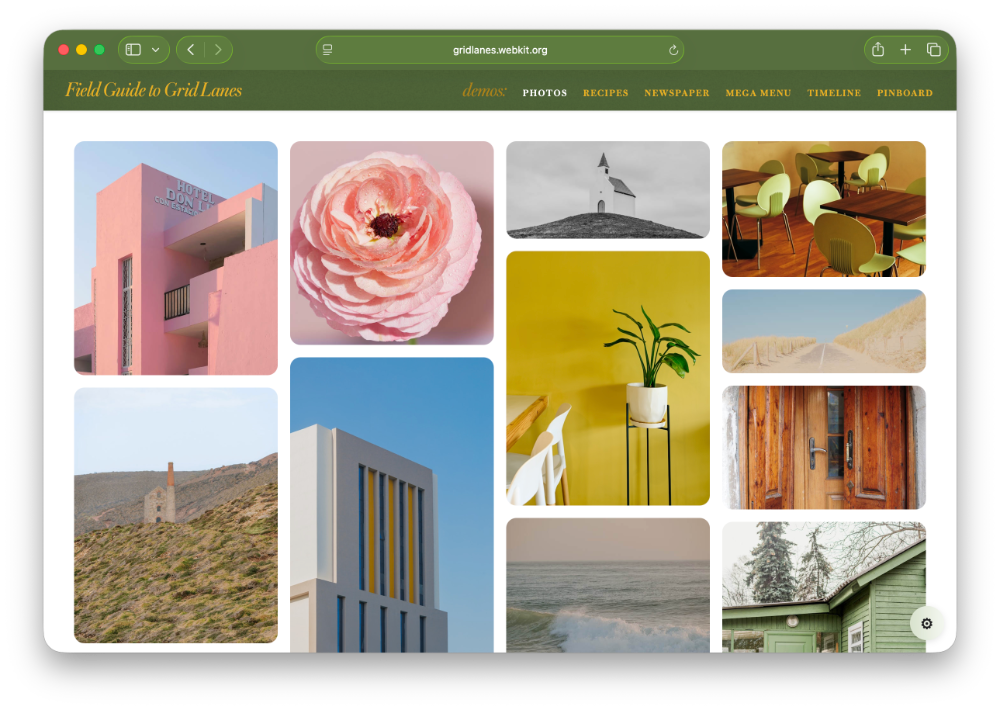Reload the page with the refresh icon

pos(673,50)
